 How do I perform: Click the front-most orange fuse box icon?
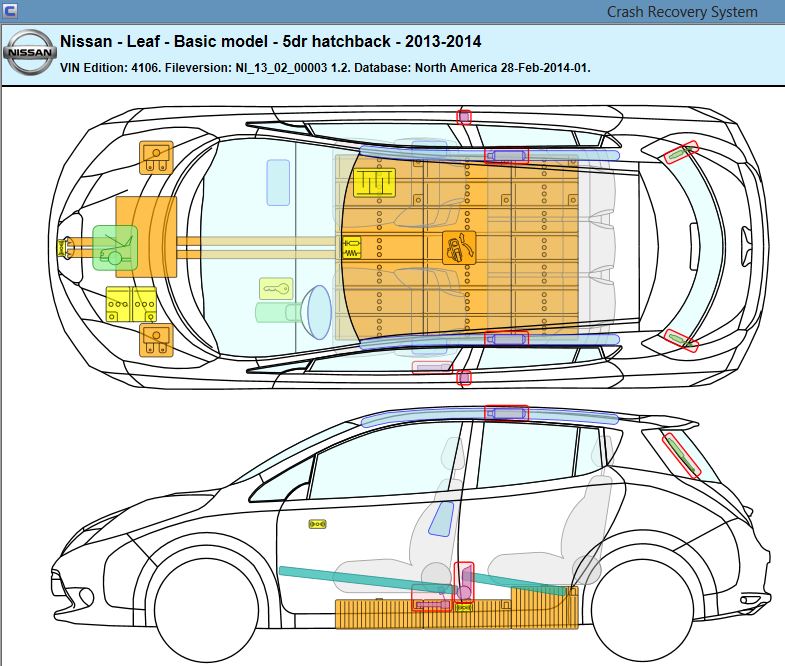coord(156,157)
